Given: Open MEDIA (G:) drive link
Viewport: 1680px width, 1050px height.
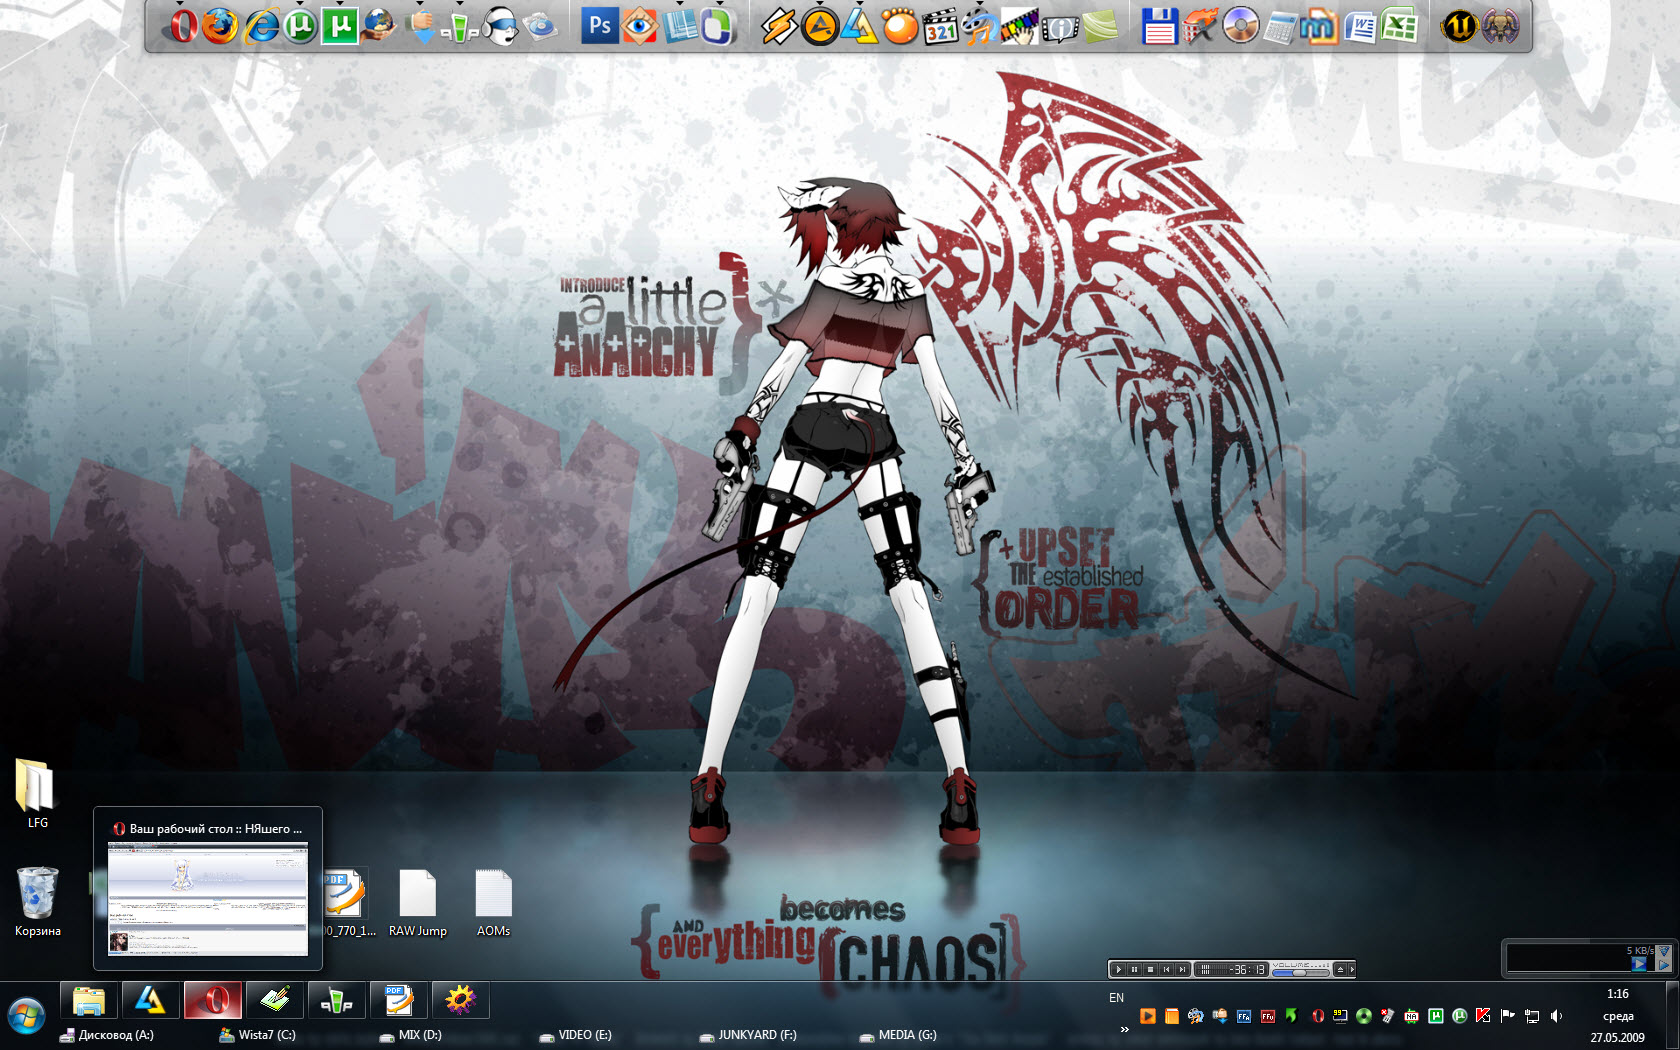Looking at the screenshot, I should pos(898,1035).
